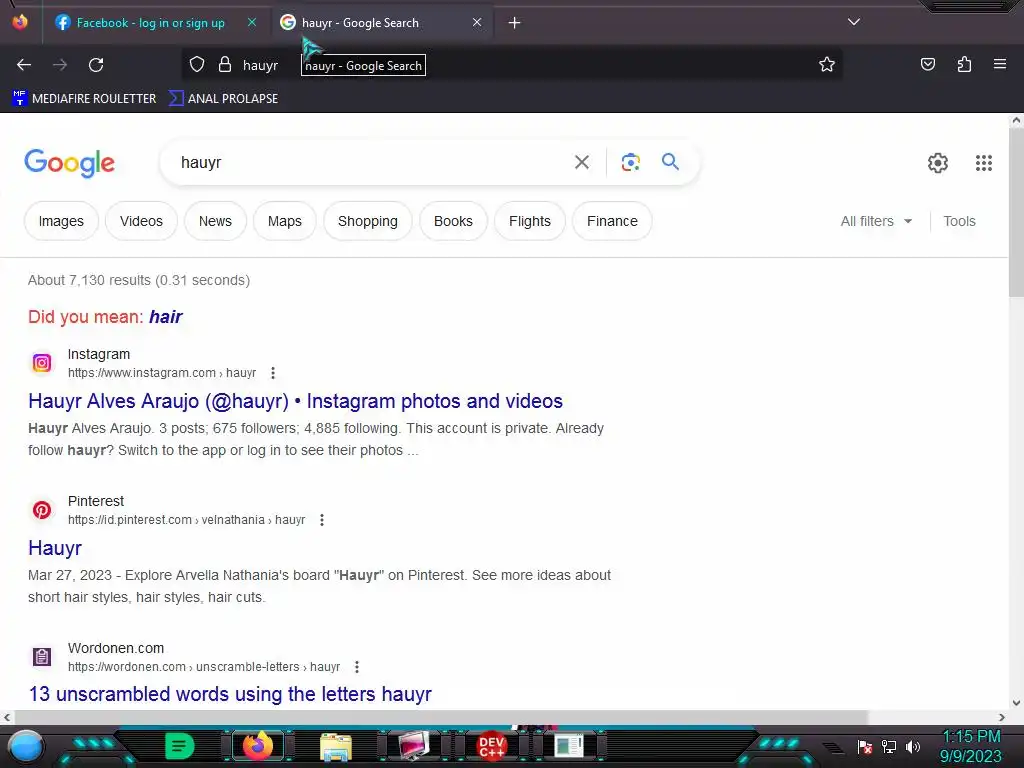Bookmark this page with the star
The width and height of the screenshot is (1024, 768).
pos(827,65)
